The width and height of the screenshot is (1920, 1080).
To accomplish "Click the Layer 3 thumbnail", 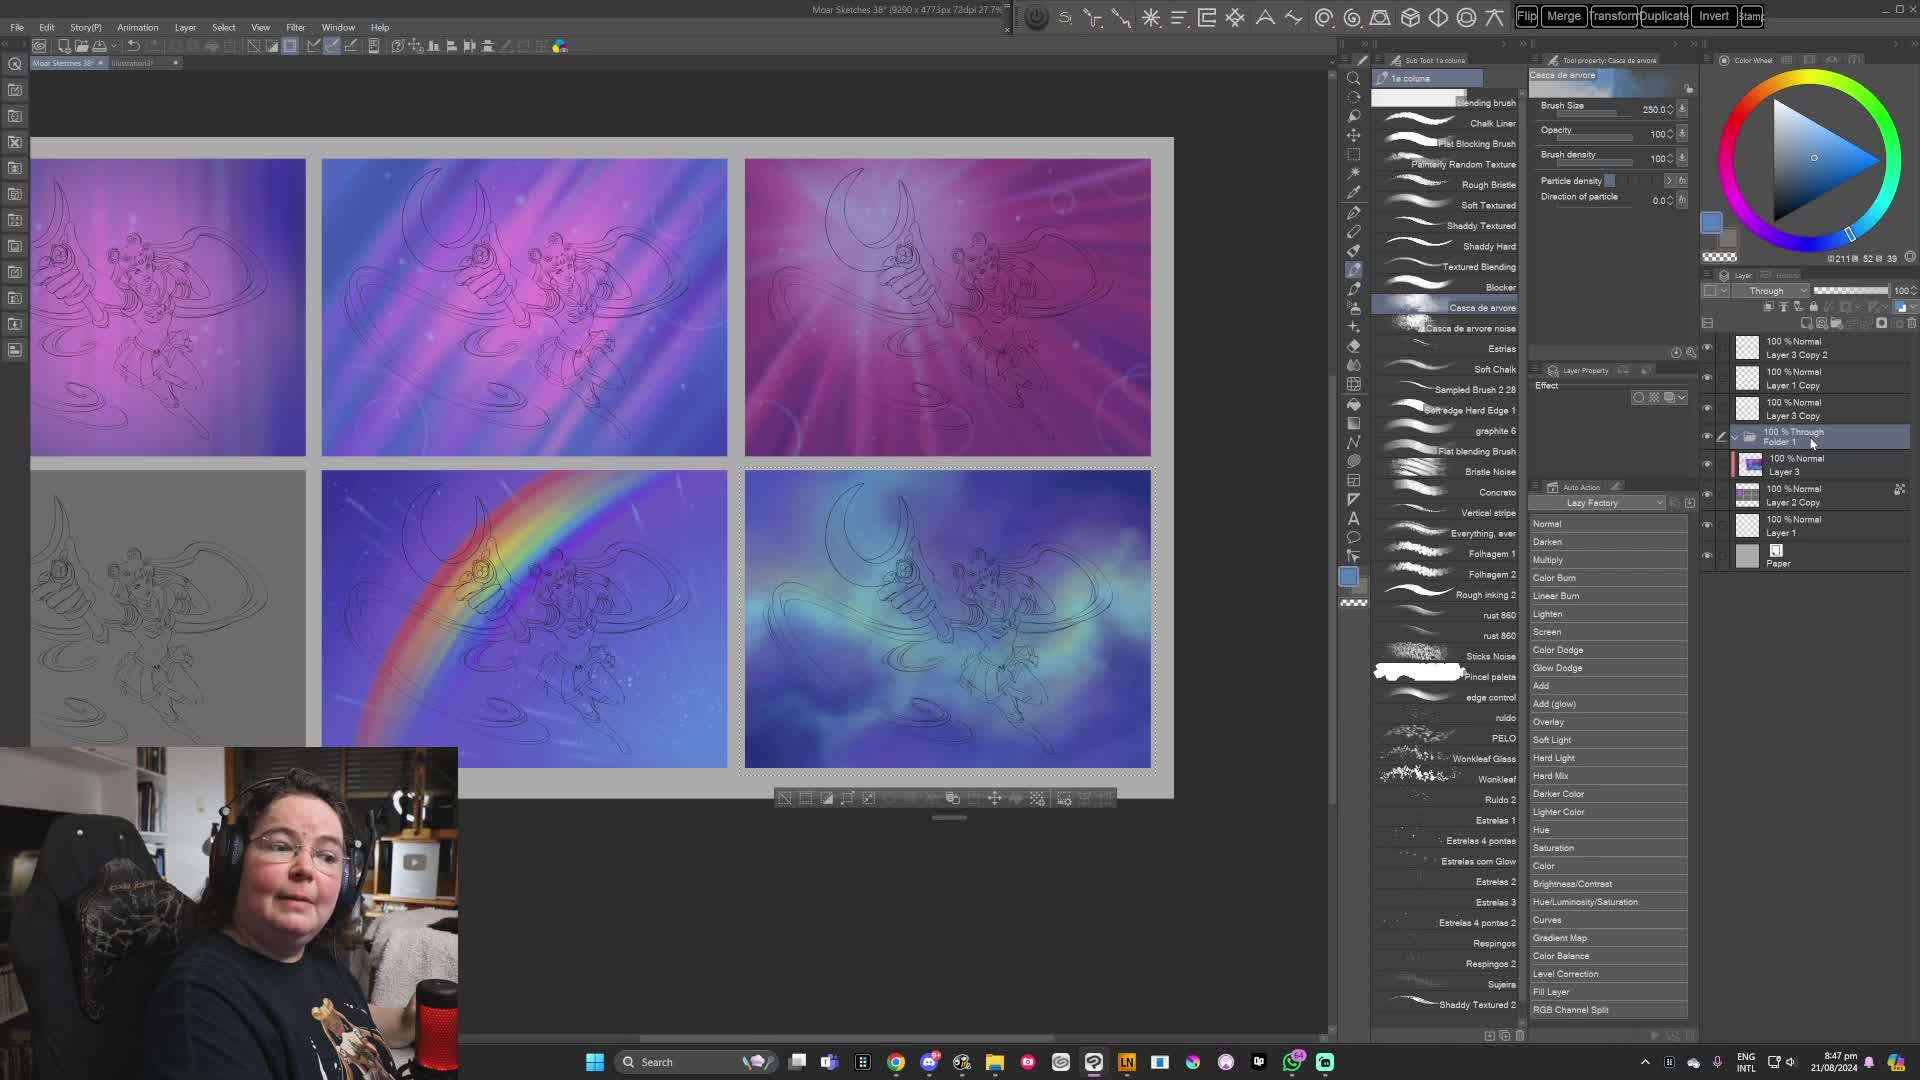I will 1750,465.
